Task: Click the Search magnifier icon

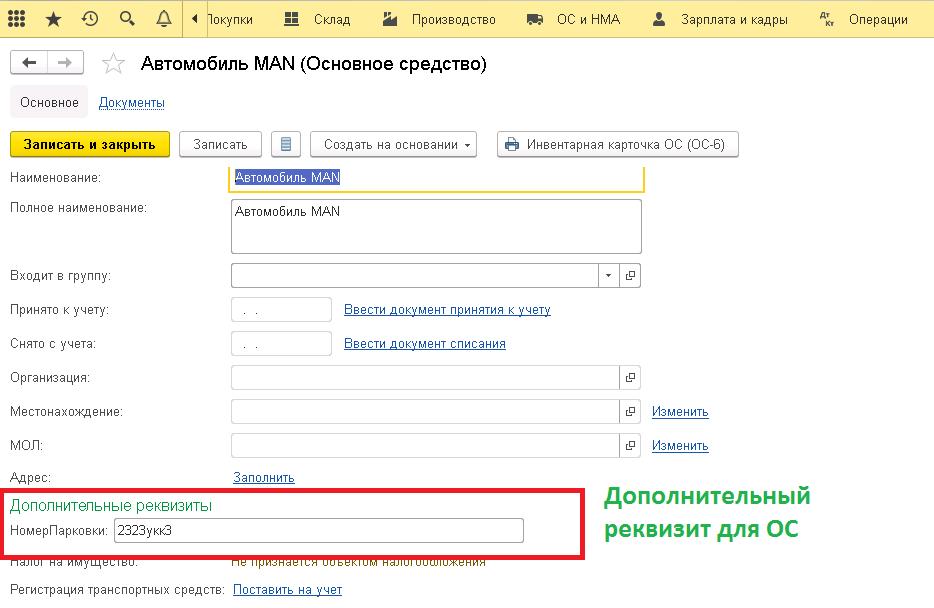Action: (x=126, y=19)
